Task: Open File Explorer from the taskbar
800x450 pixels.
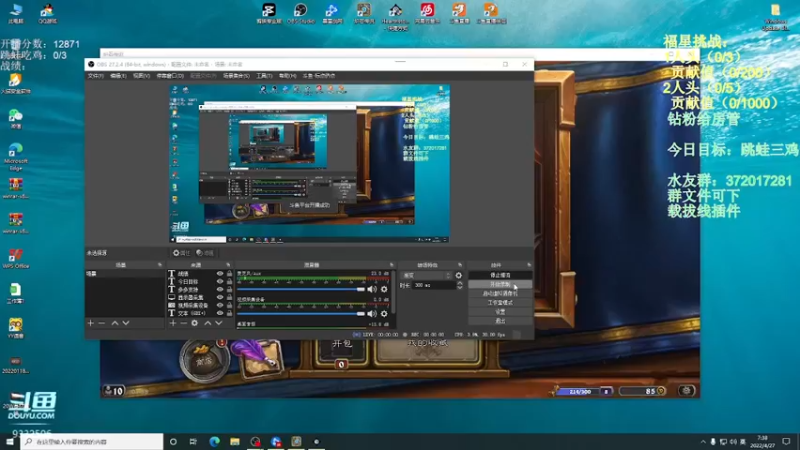Action: pyautogui.click(x=235, y=441)
